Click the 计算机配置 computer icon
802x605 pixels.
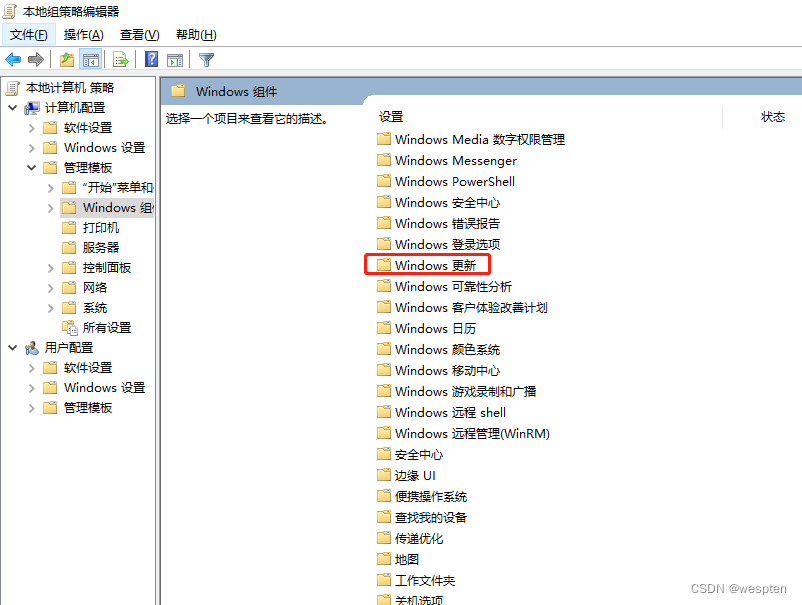click(x=32, y=108)
